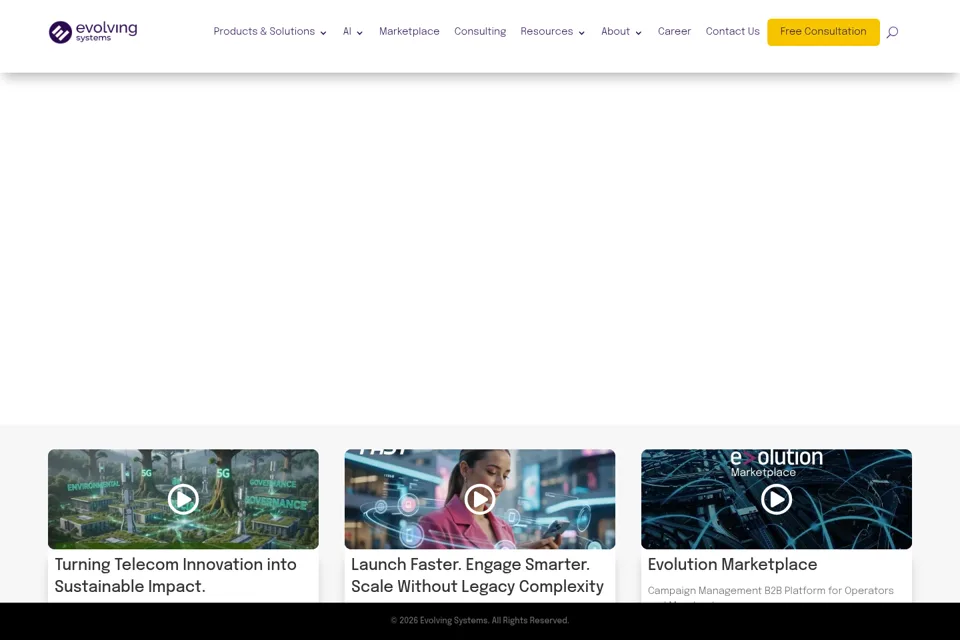The image size is (960, 640).
Task: Expand the Products & Solutions chevron
Action: click(x=323, y=33)
